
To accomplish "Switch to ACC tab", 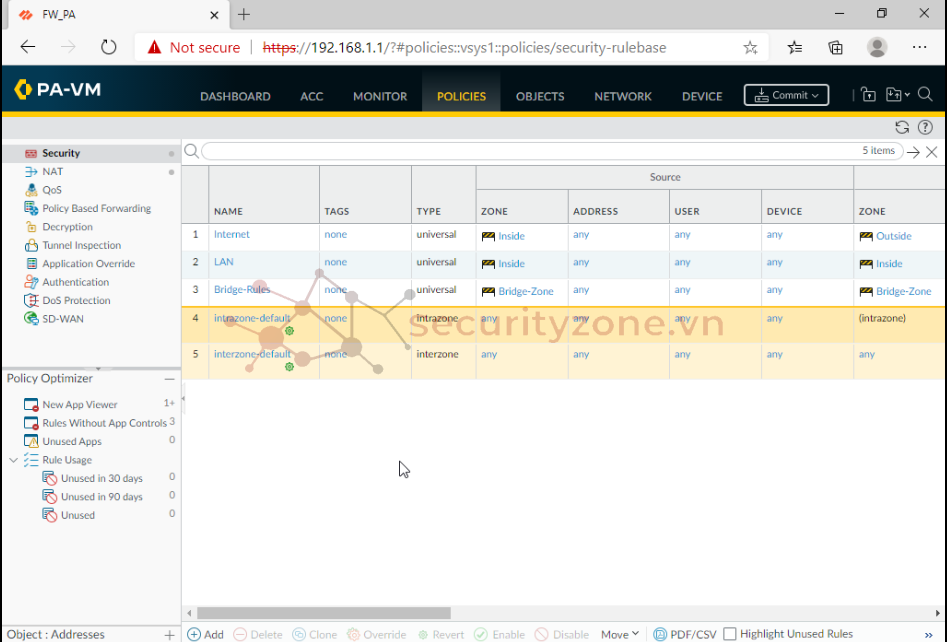I will coord(312,96).
